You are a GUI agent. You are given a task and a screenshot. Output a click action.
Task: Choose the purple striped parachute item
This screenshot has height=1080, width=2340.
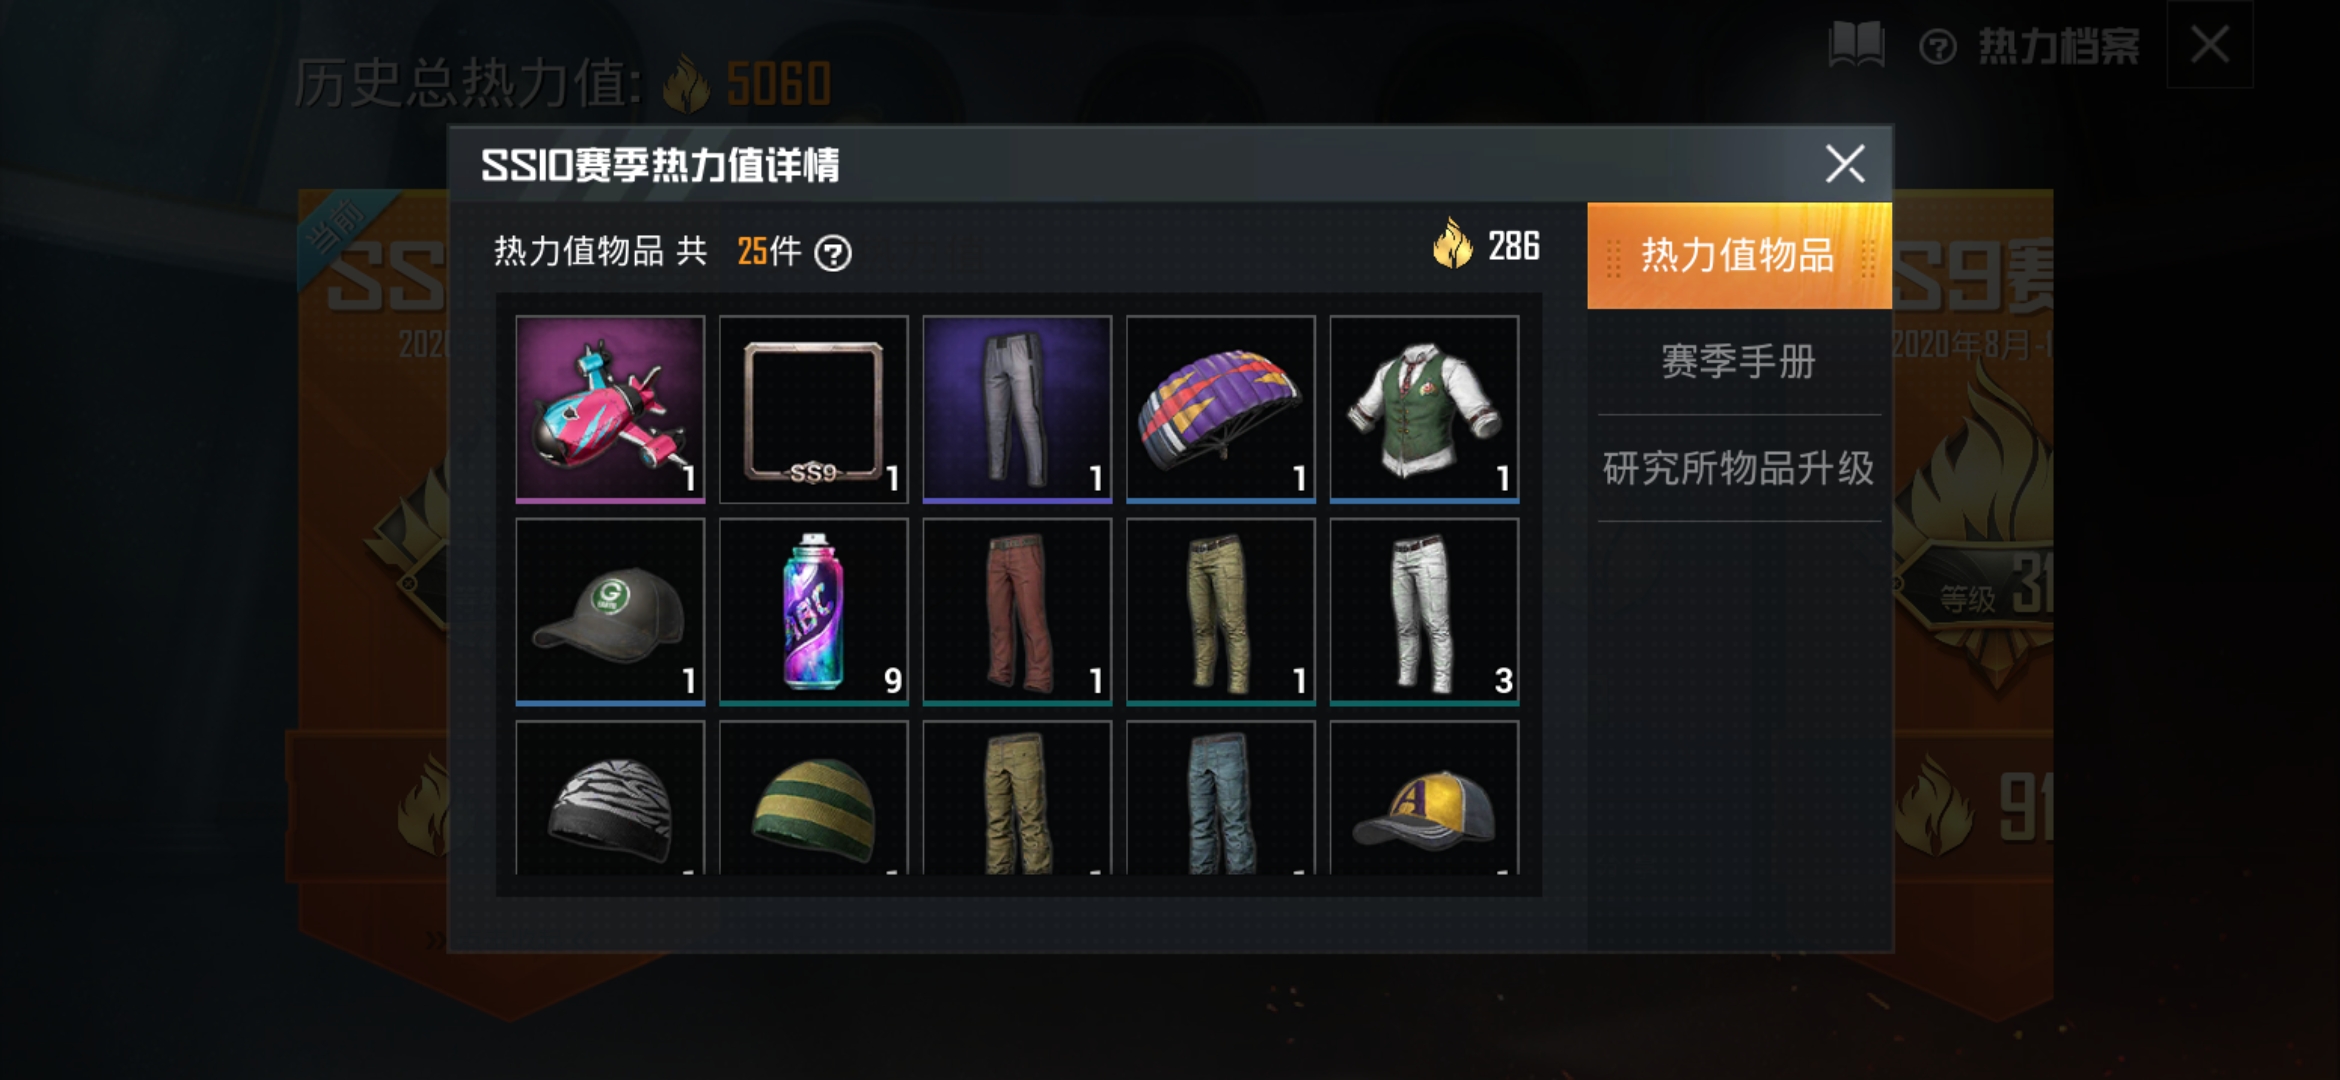pyautogui.click(x=1221, y=409)
